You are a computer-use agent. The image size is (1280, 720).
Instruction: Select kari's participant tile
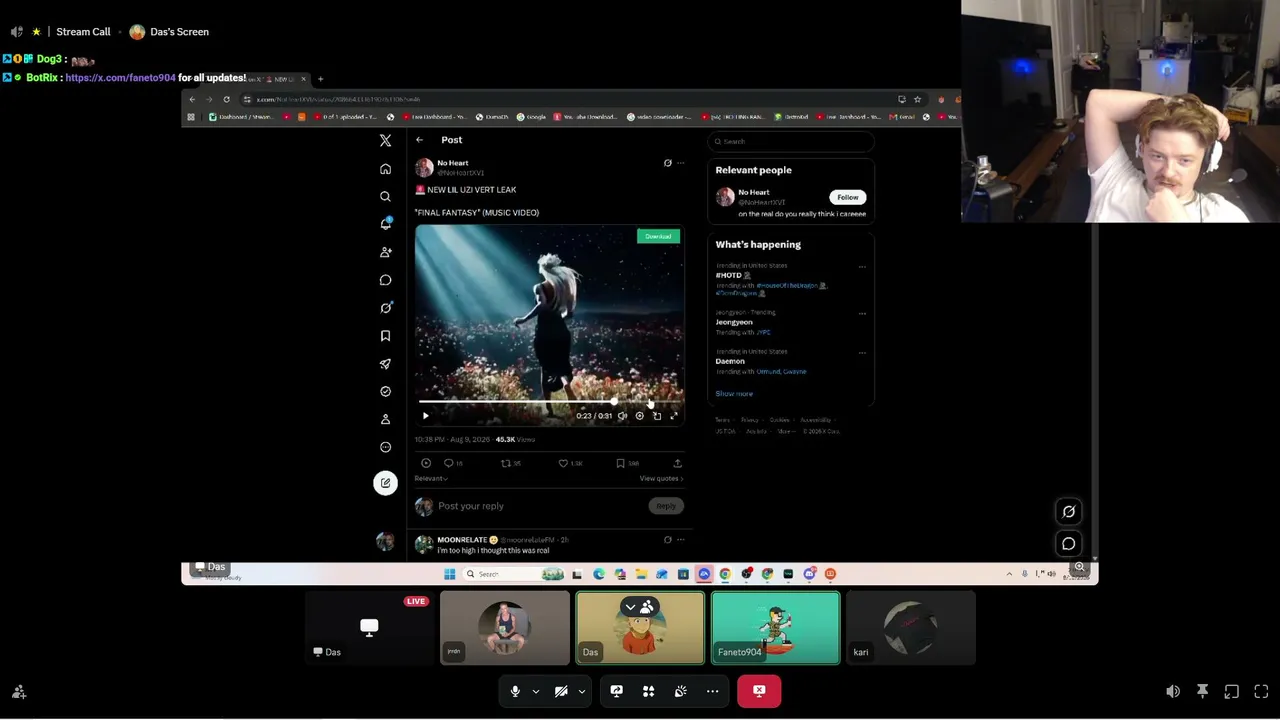(910, 628)
